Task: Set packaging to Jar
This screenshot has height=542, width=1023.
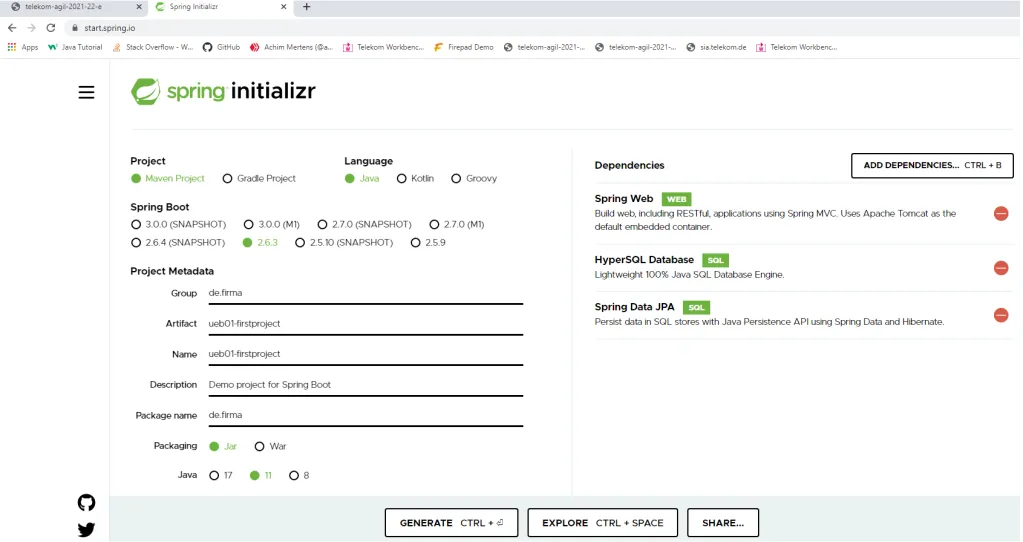Action: coord(223,446)
